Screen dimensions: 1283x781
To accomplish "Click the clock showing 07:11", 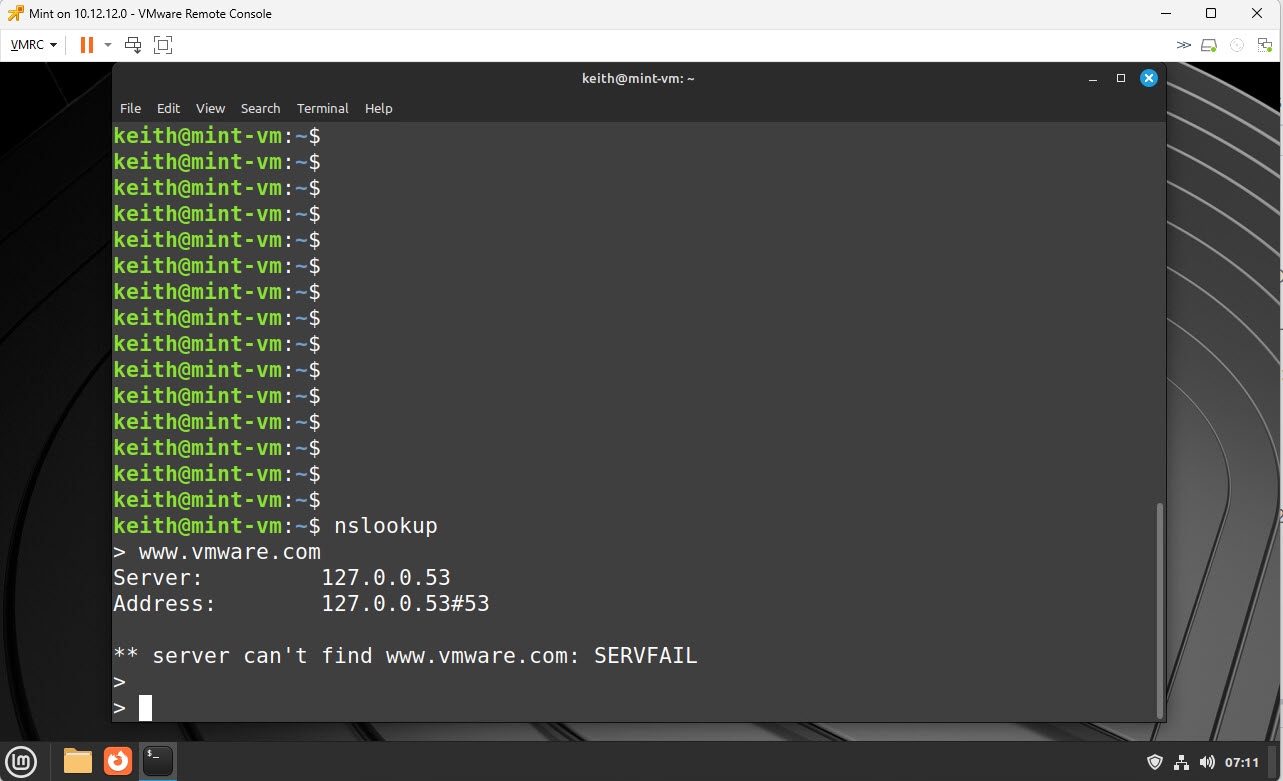I will tap(1242, 762).
